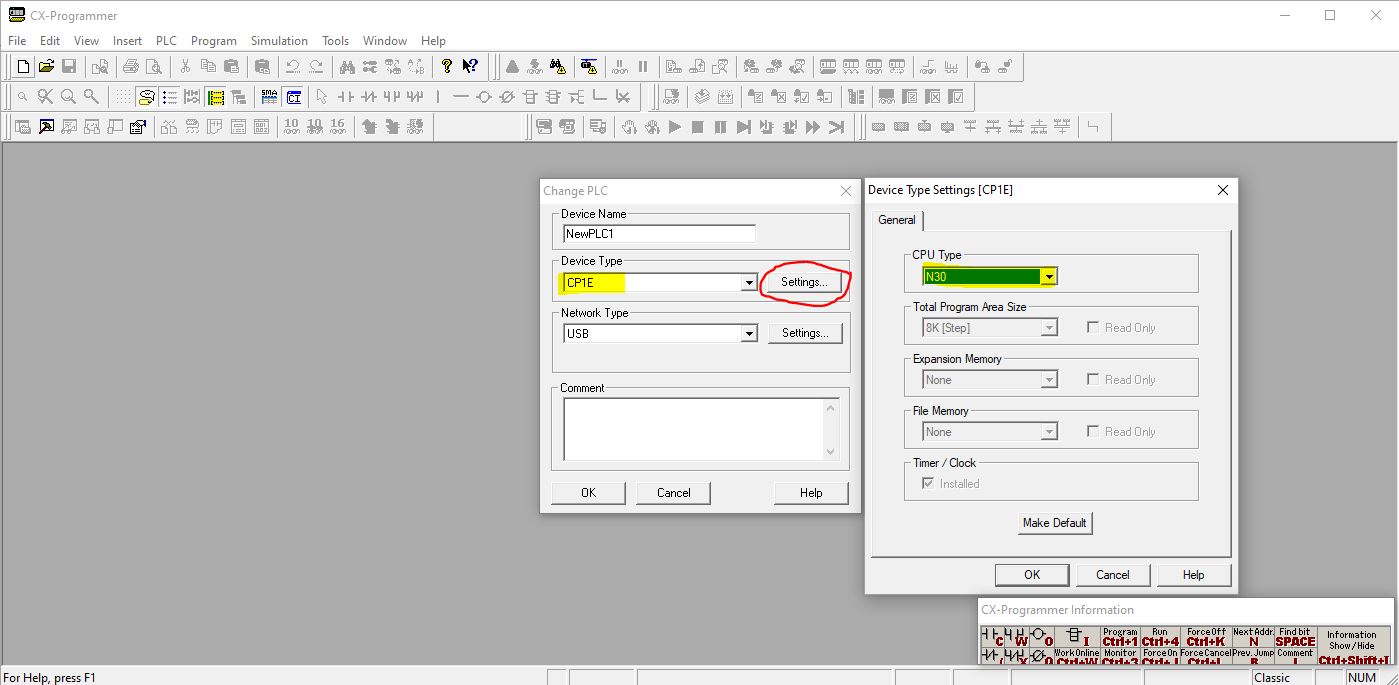Click the Redo arrow toolbar icon

(315, 67)
